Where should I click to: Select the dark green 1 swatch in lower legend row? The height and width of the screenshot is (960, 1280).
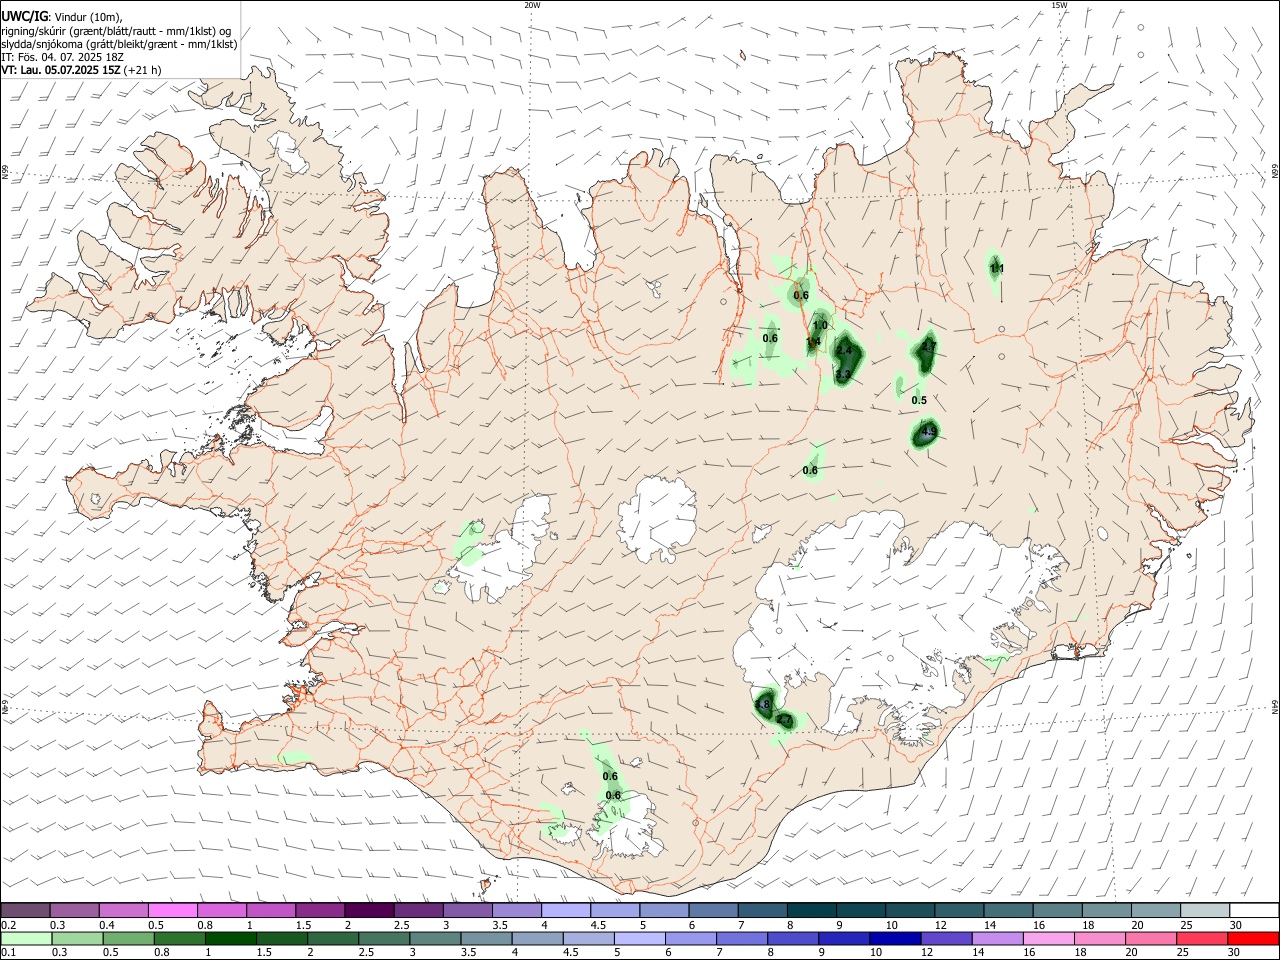pyautogui.click(x=230, y=938)
